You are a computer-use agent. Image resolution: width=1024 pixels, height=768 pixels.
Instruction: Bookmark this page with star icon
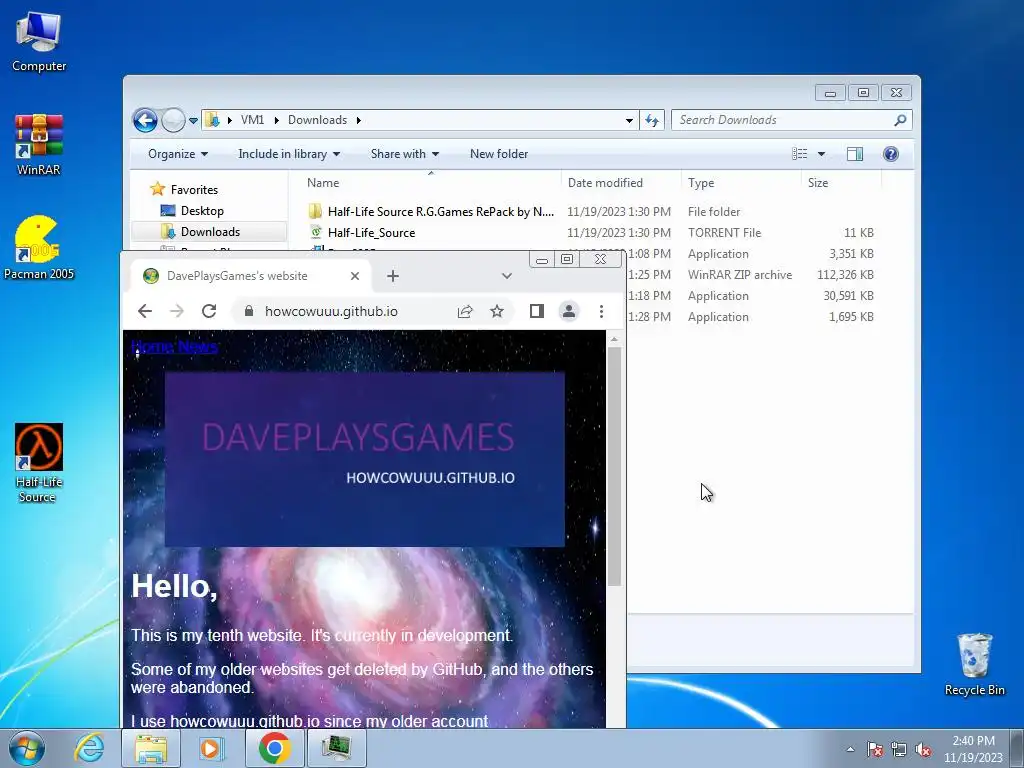[x=497, y=312]
